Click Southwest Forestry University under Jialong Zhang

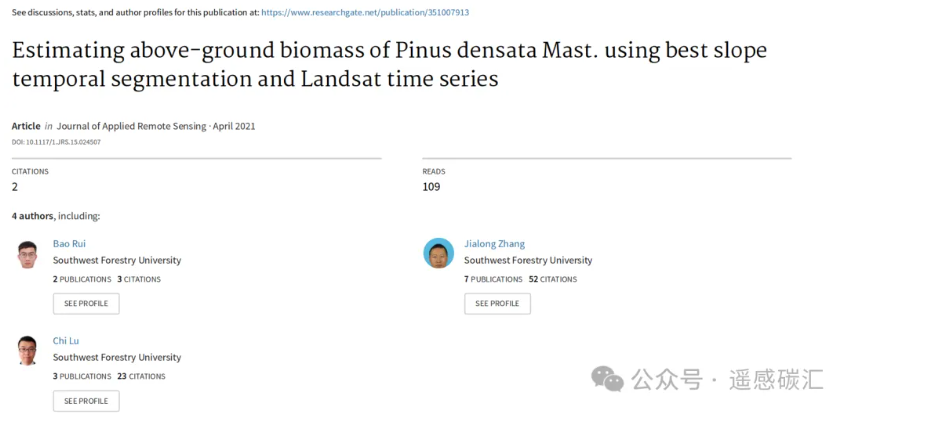click(x=528, y=261)
